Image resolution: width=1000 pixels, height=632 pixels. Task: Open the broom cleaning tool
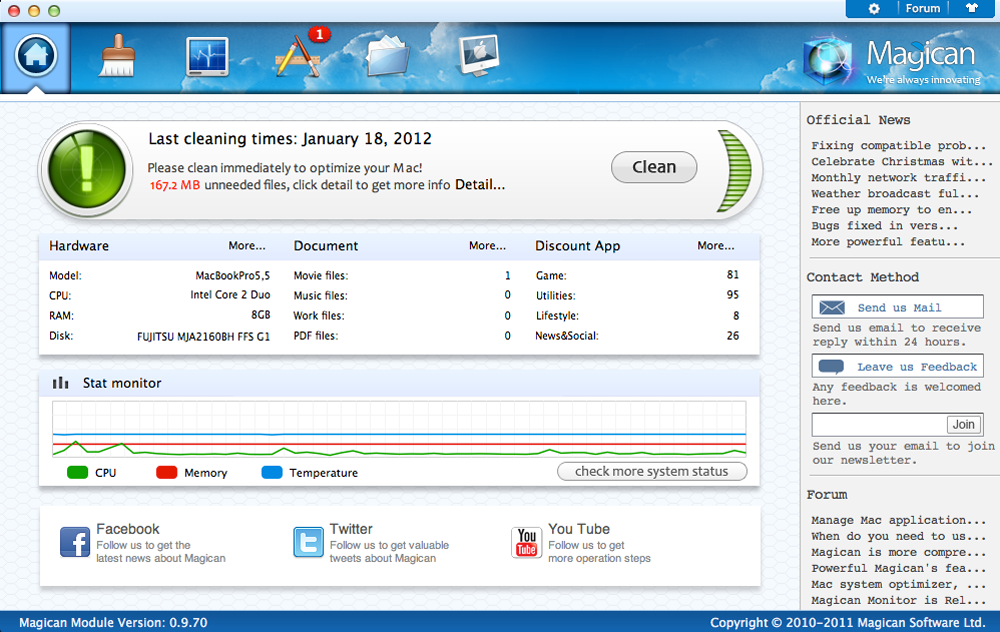pos(117,56)
